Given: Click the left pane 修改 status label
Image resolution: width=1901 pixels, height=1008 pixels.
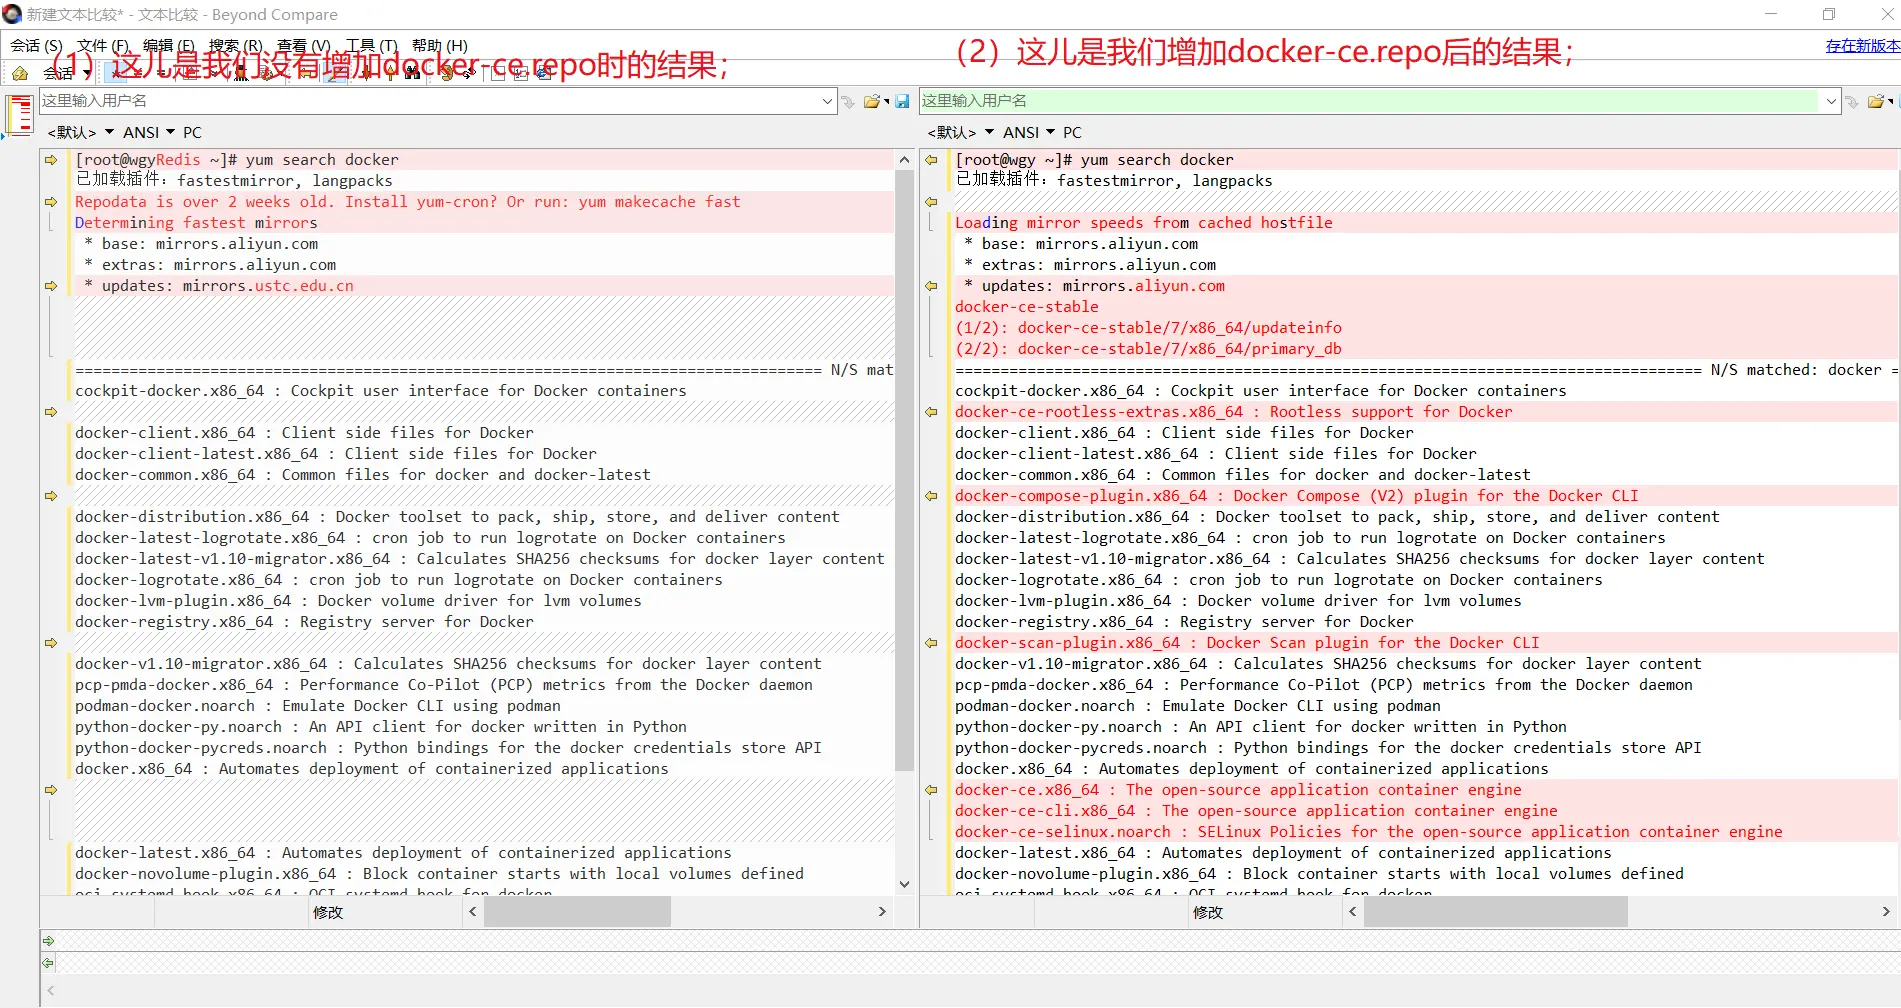Looking at the screenshot, I should [327, 912].
